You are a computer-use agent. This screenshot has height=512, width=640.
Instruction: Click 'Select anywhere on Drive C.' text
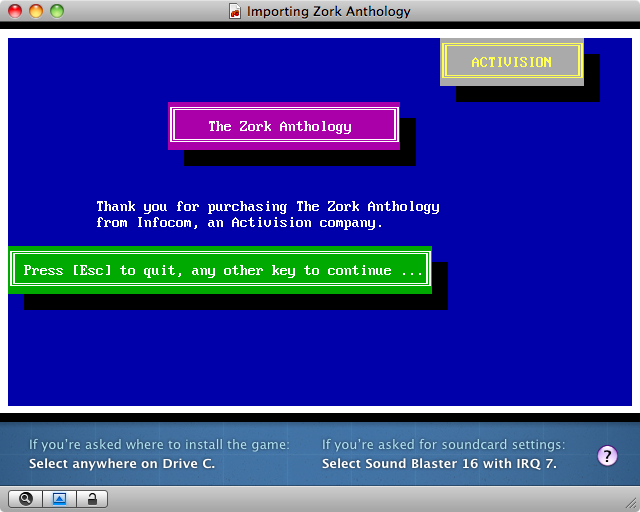(x=121, y=464)
